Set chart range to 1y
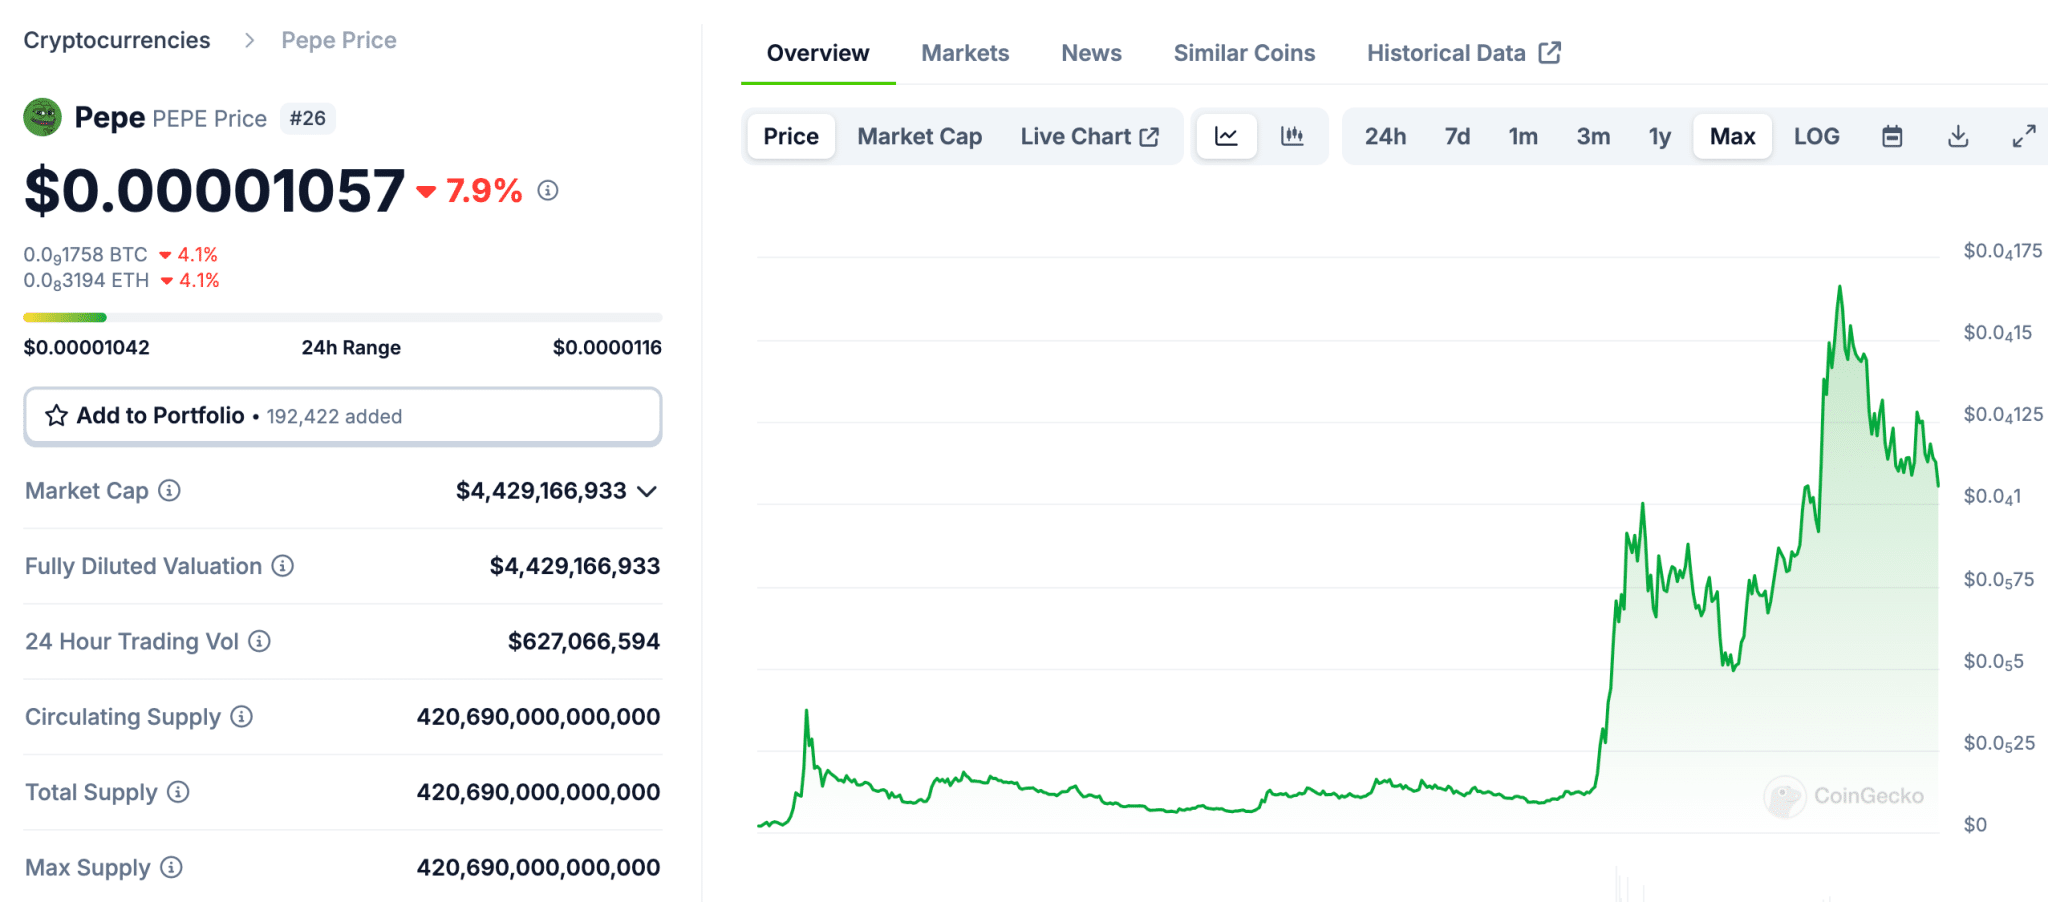 click(x=1660, y=136)
